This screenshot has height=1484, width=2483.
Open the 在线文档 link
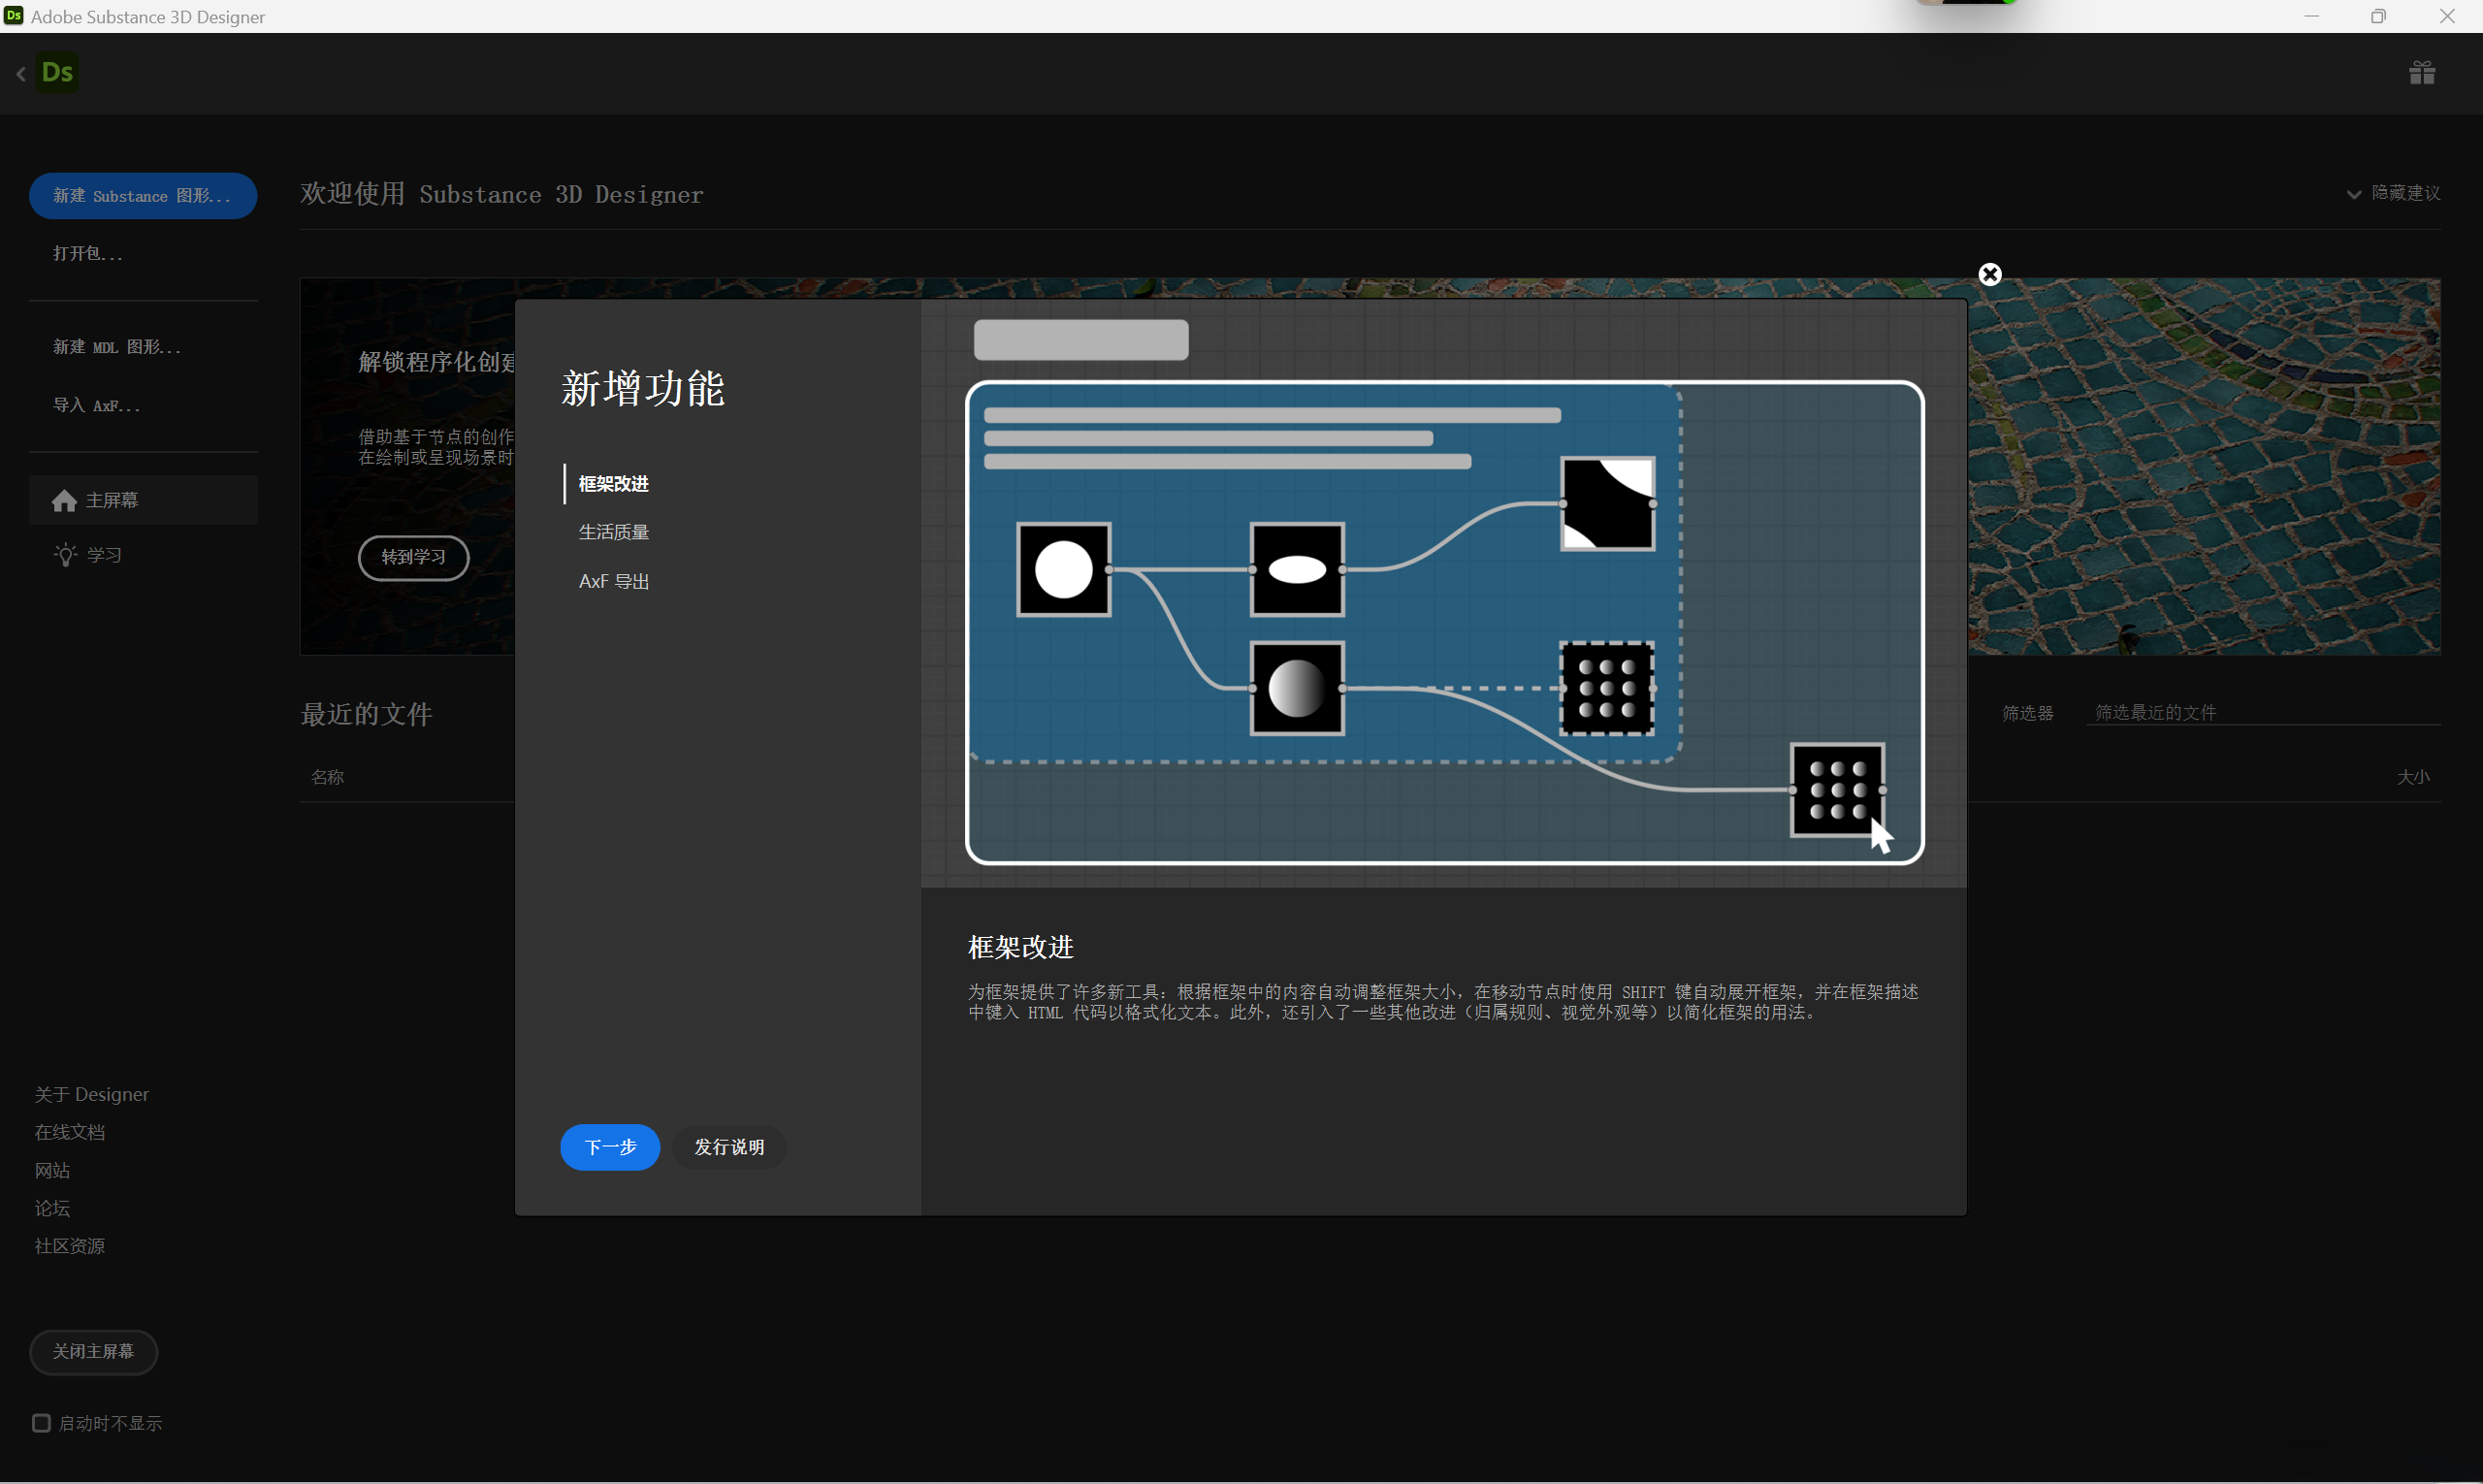tap(69, 1132)
